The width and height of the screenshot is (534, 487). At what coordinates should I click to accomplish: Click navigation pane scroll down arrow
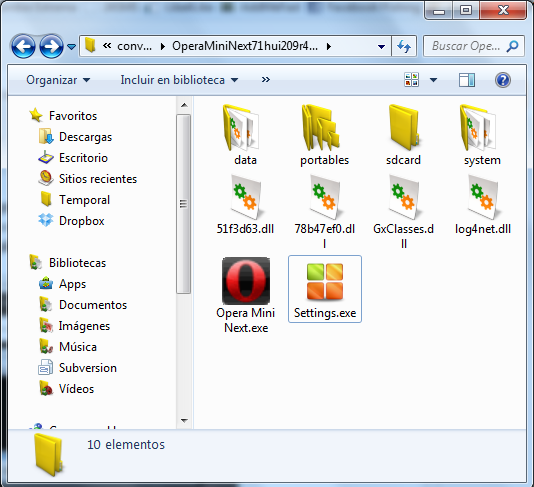(x=184, y=421)
